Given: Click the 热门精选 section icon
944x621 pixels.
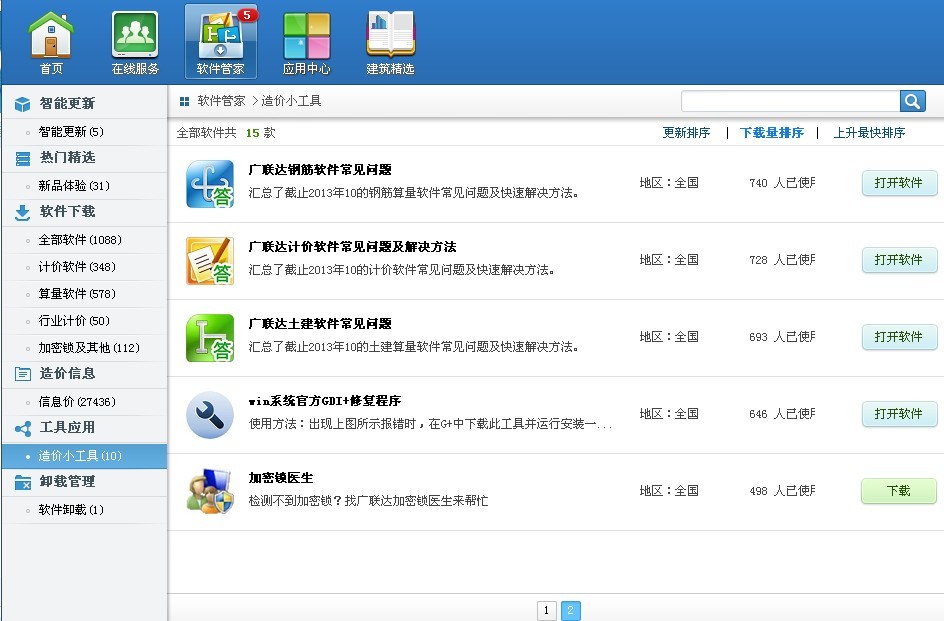Looking at the screenshot, I should pos(22,158).
